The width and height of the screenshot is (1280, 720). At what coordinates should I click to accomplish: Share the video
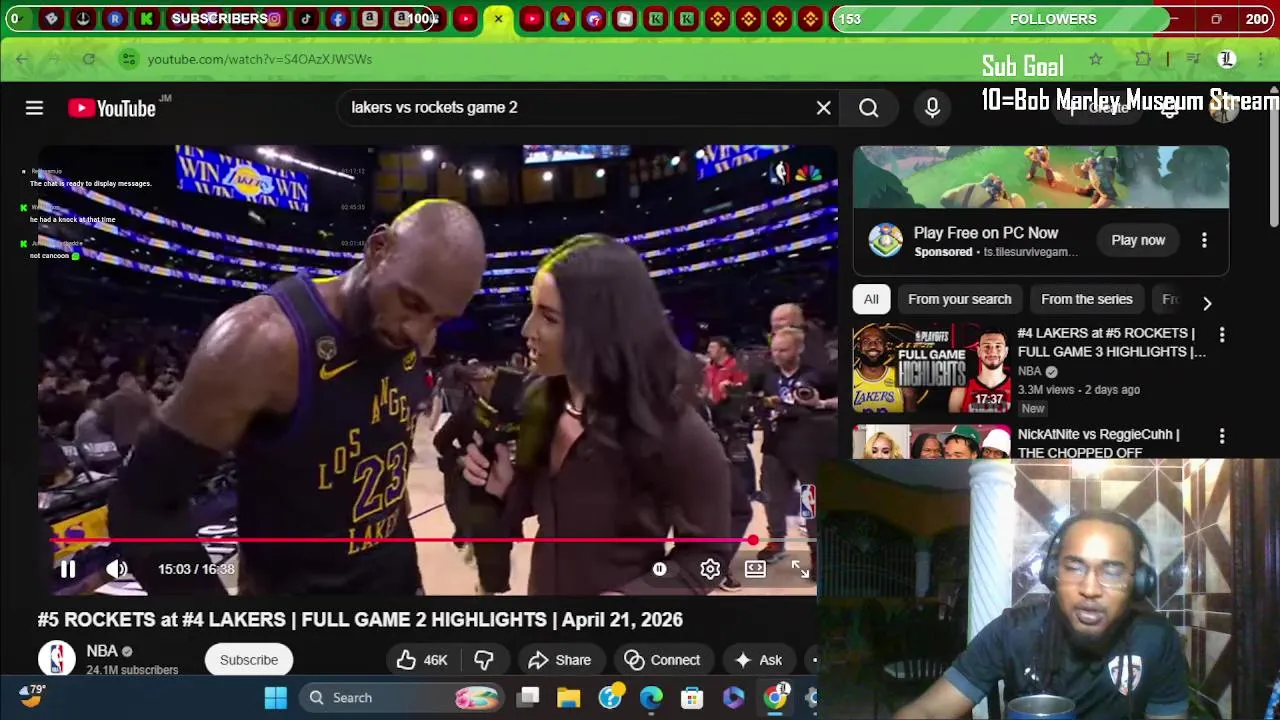560,660
